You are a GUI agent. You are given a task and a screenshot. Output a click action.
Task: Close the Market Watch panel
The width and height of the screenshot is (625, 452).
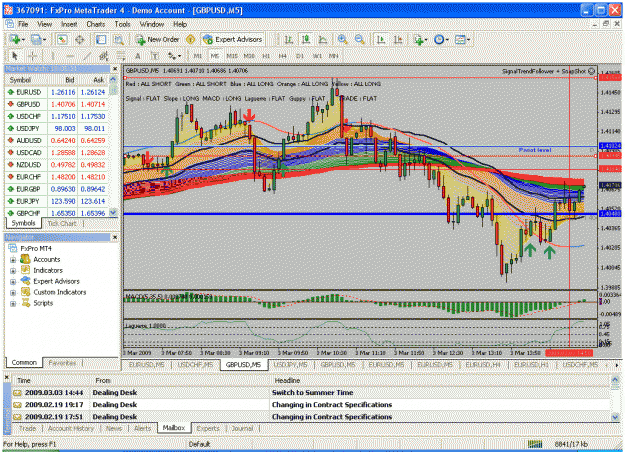115,69
